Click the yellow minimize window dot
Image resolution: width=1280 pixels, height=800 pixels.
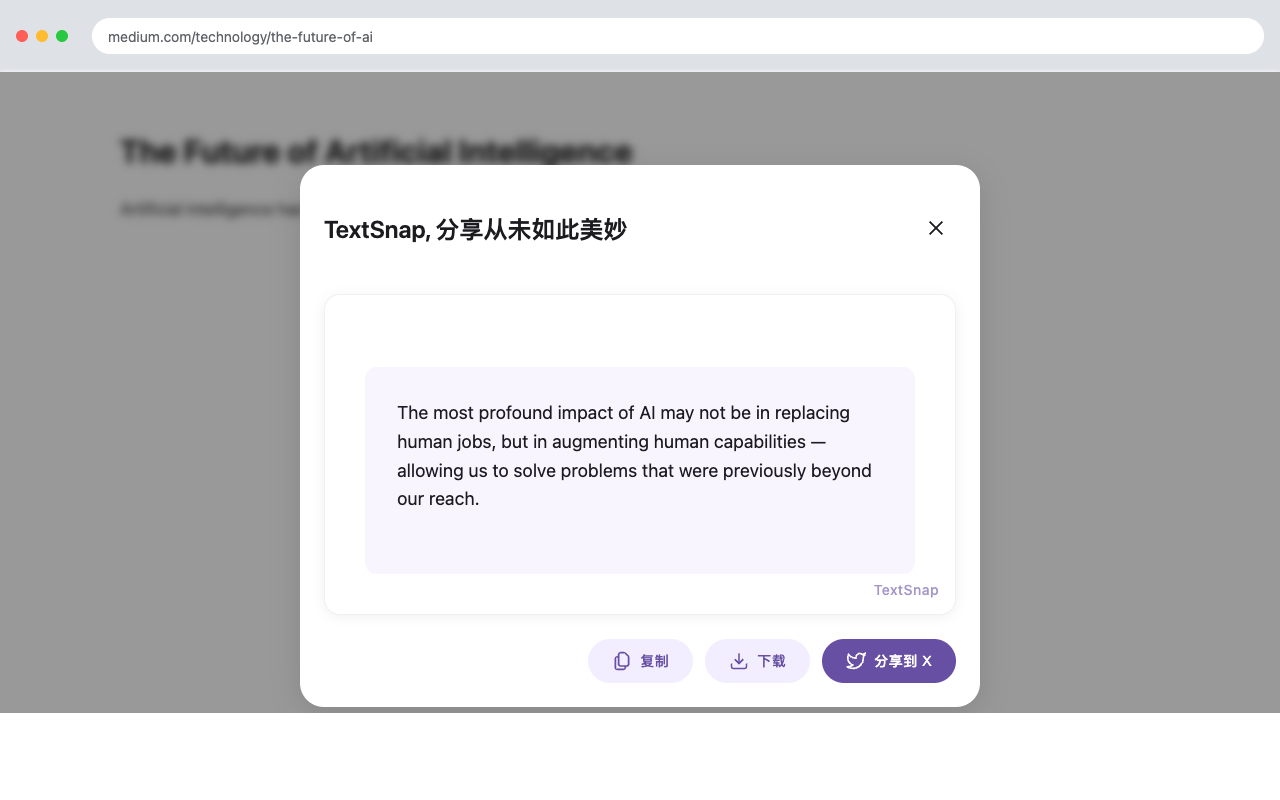[x=42, y=36]
